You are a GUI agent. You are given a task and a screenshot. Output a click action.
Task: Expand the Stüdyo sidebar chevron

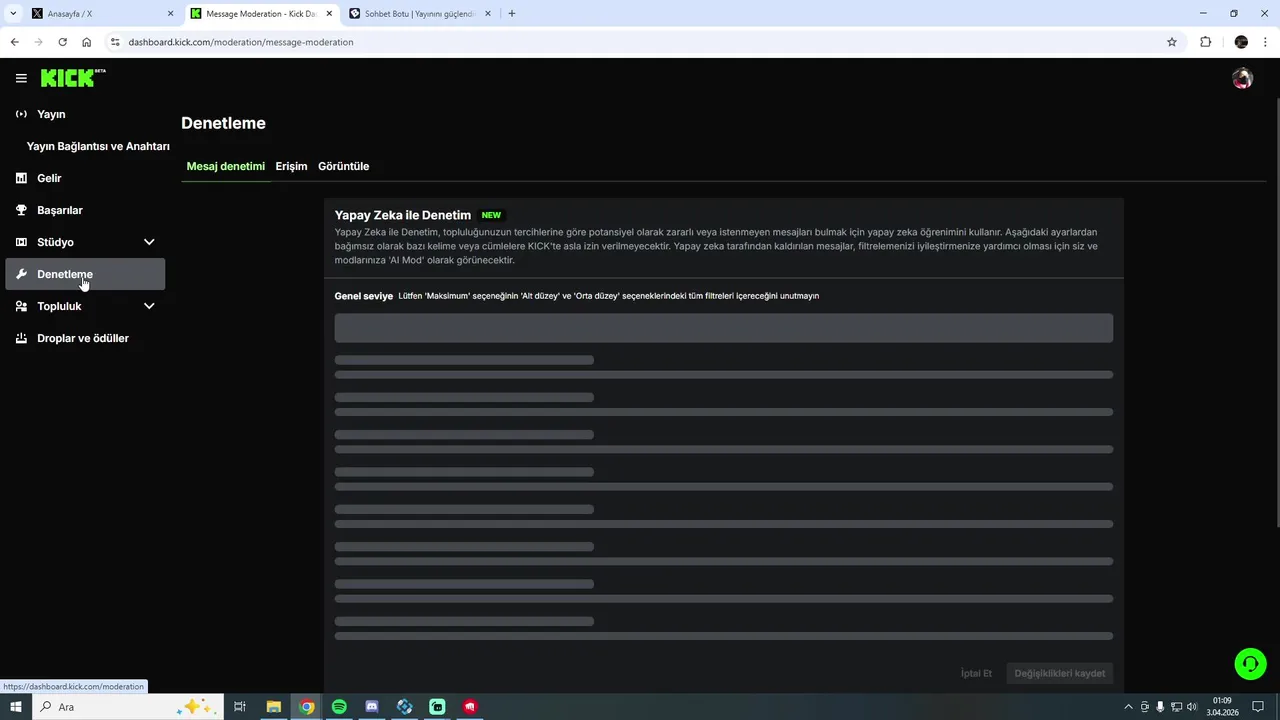click(149, 242)
